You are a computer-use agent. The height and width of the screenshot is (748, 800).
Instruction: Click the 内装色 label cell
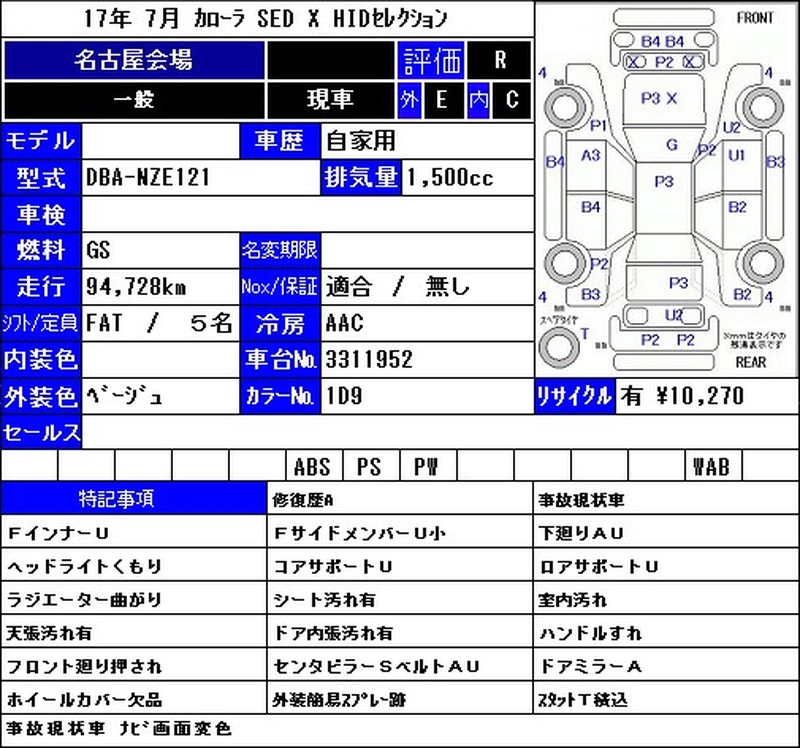click(x=41, y=360)
